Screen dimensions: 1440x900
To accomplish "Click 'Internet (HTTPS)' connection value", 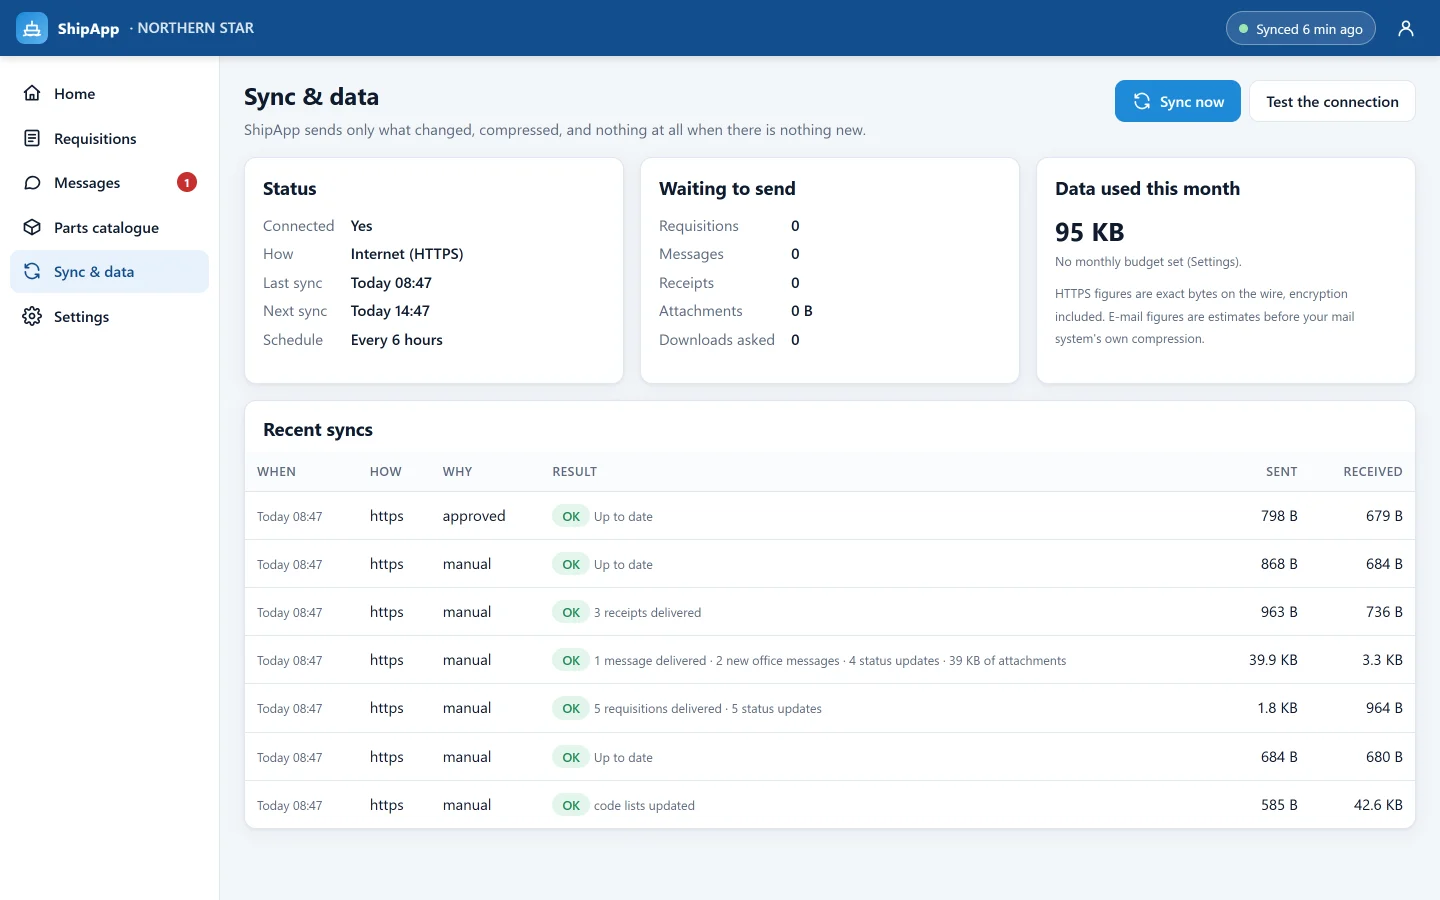I will (x=407, y=254).
